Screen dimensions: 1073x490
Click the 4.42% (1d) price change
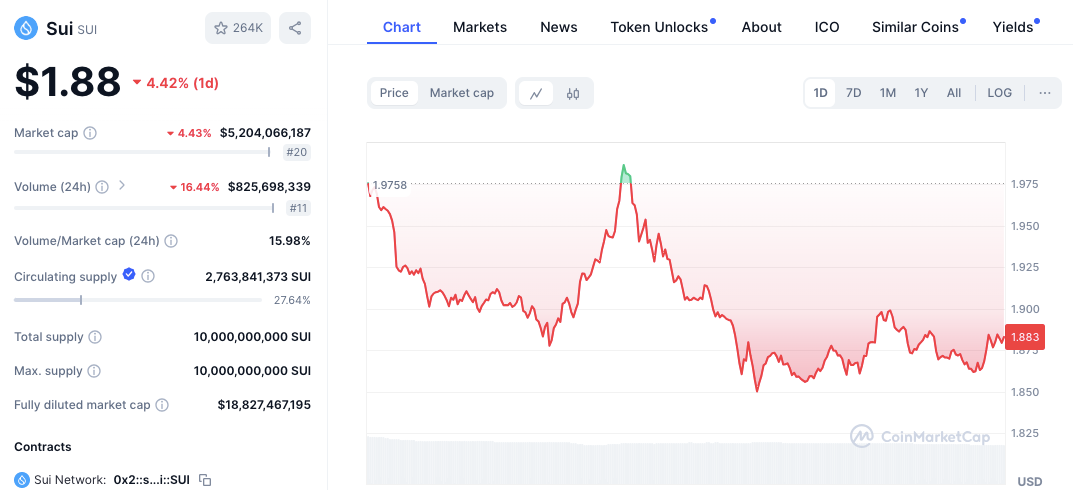[x=175, y=83]
